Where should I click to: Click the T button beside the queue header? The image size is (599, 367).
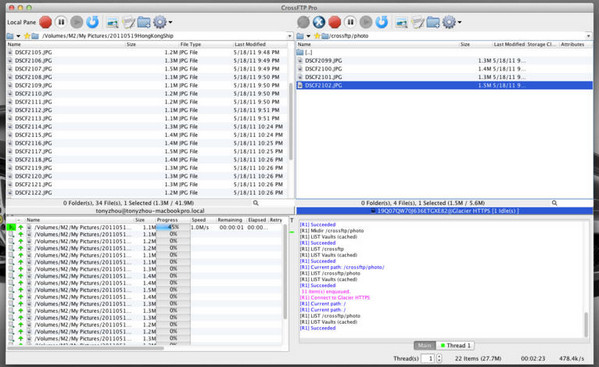[x=291, y=220]
